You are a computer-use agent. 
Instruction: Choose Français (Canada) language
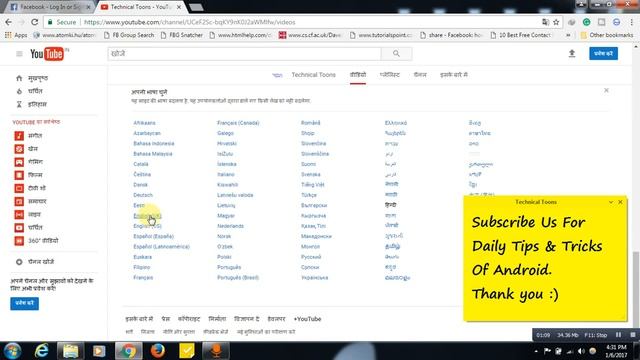click(x=238, y=123)
